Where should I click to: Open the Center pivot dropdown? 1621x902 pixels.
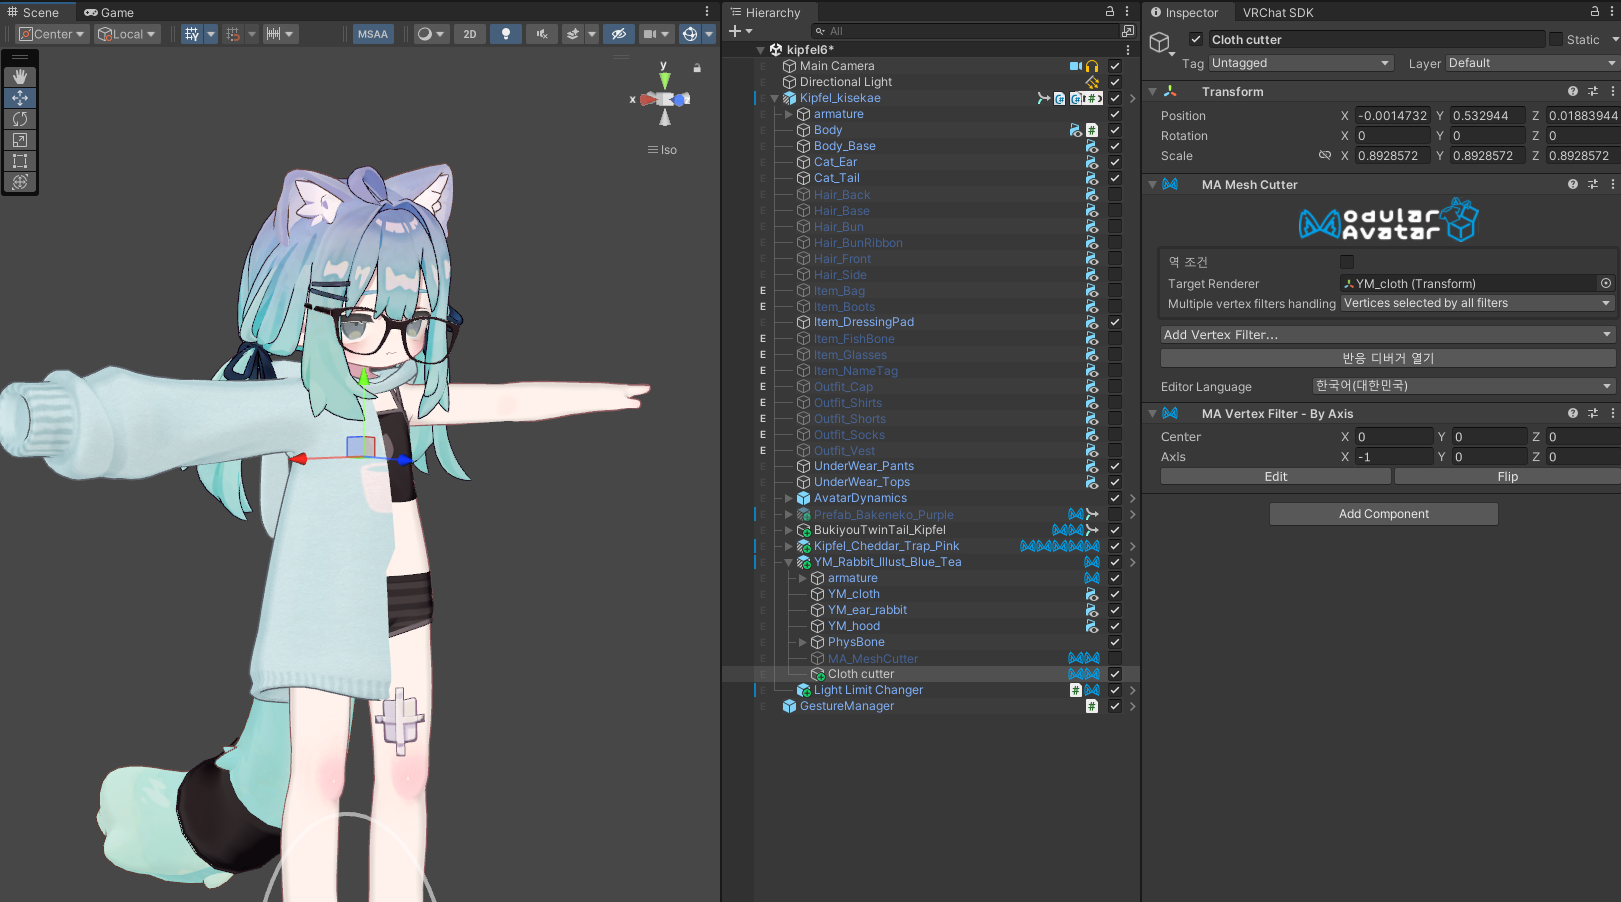52,34
